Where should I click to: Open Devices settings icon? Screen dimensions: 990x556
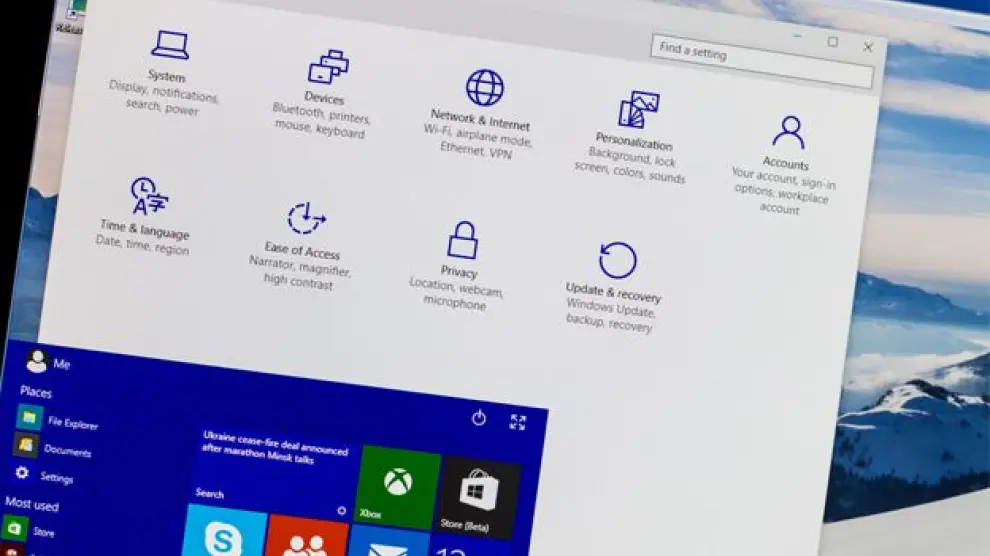(328, 68)
